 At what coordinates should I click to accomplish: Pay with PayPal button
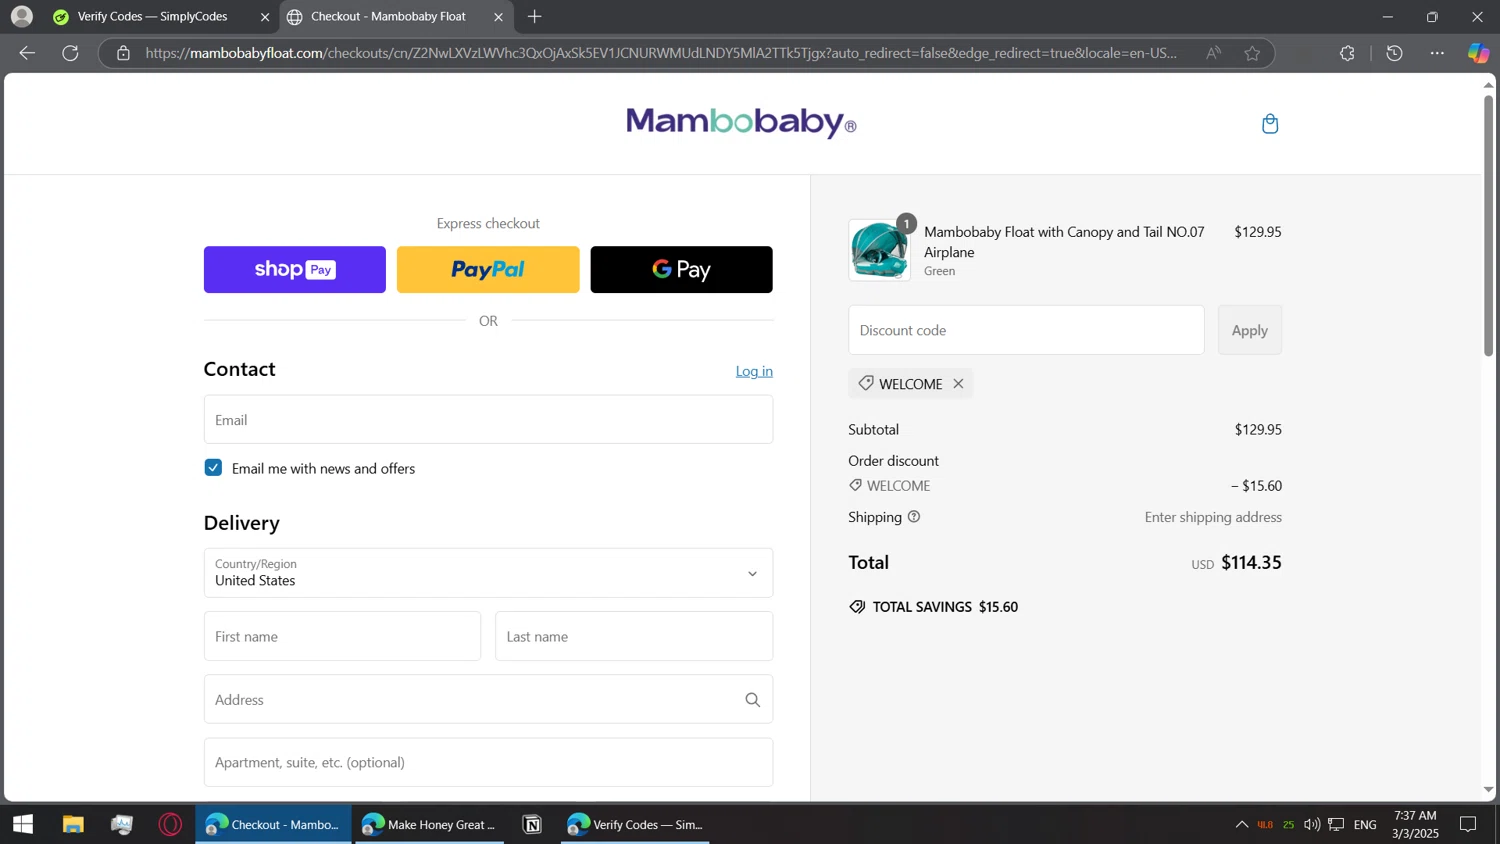click(488, 270)
